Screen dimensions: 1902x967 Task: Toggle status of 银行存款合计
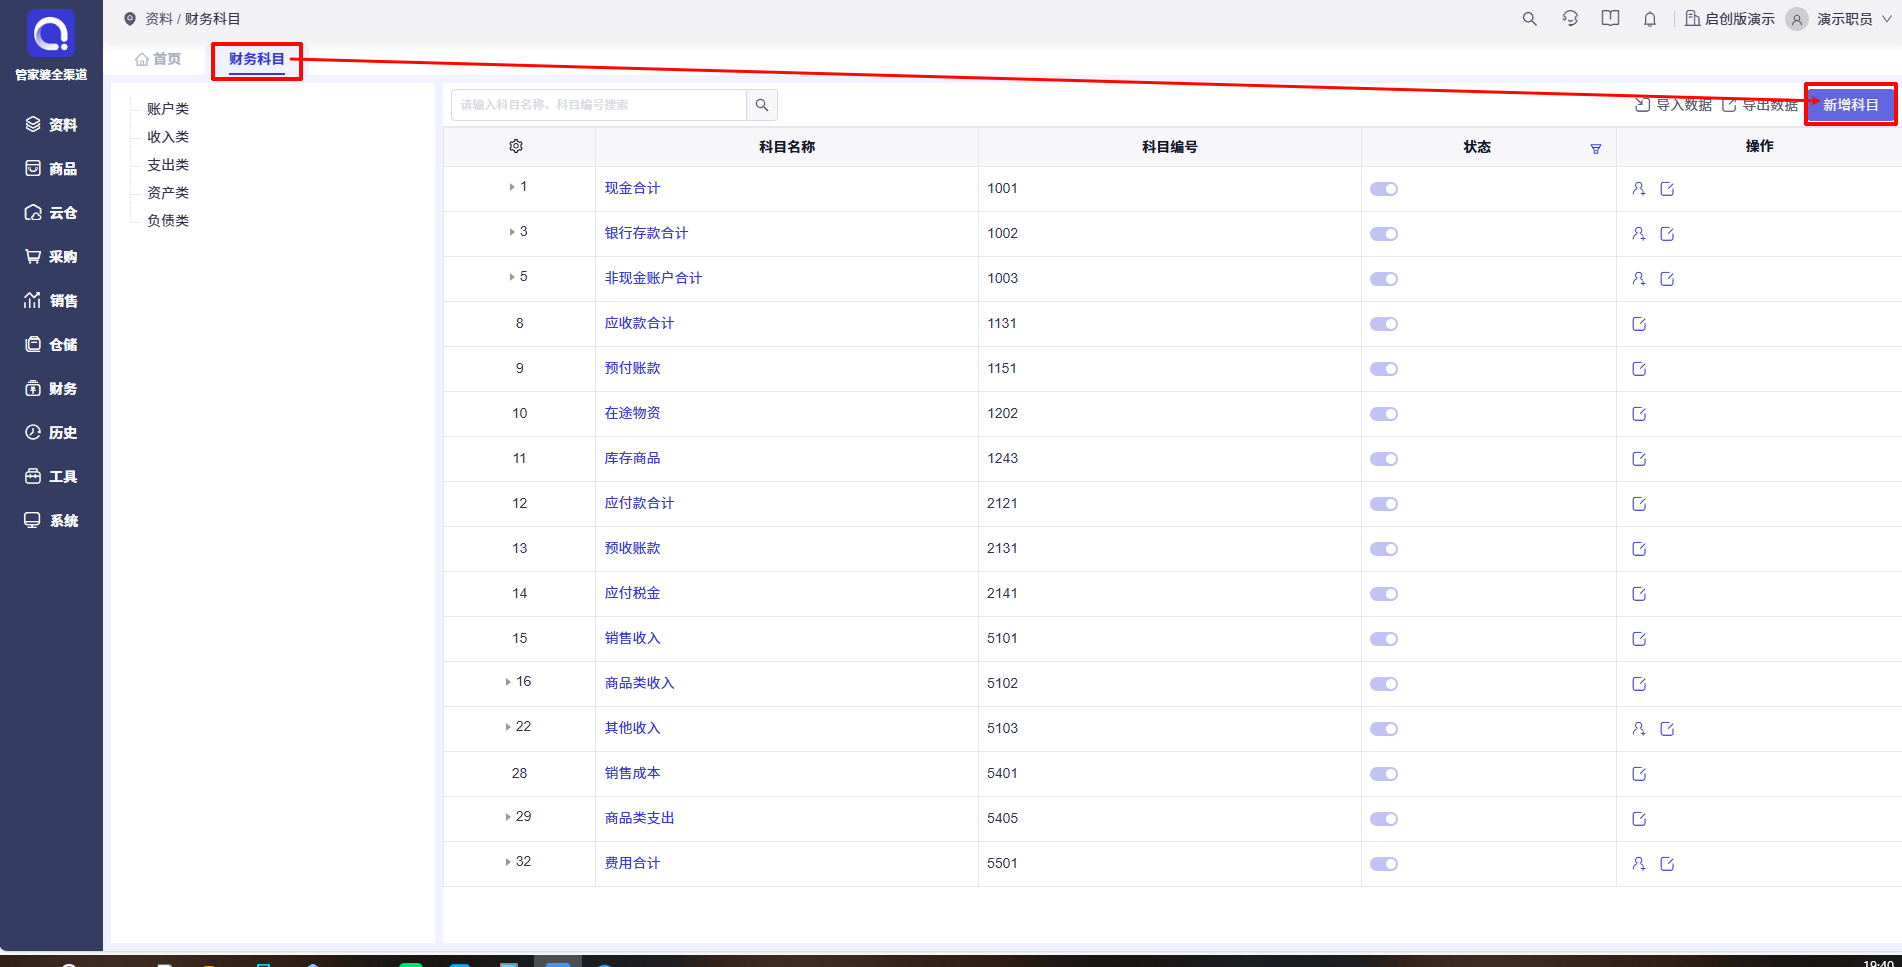tap(1384, 234)
